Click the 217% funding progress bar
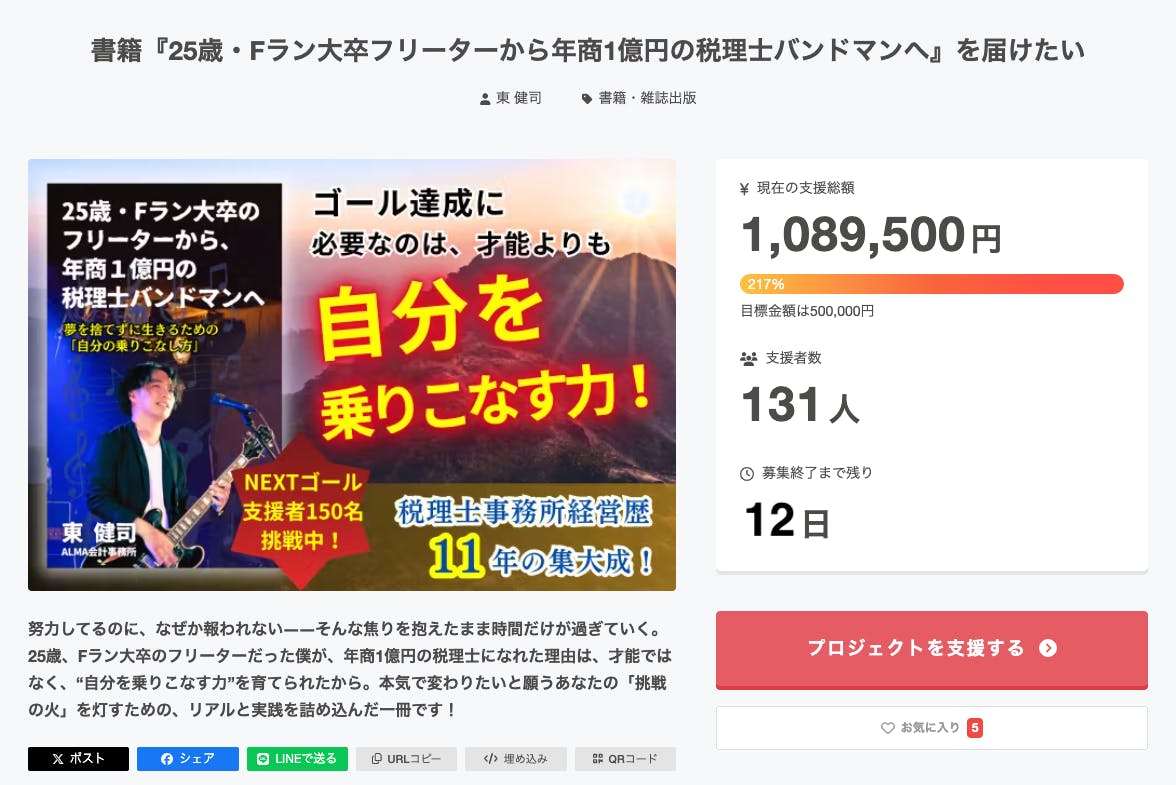The image size is (1176, 785). click(931, 284)
